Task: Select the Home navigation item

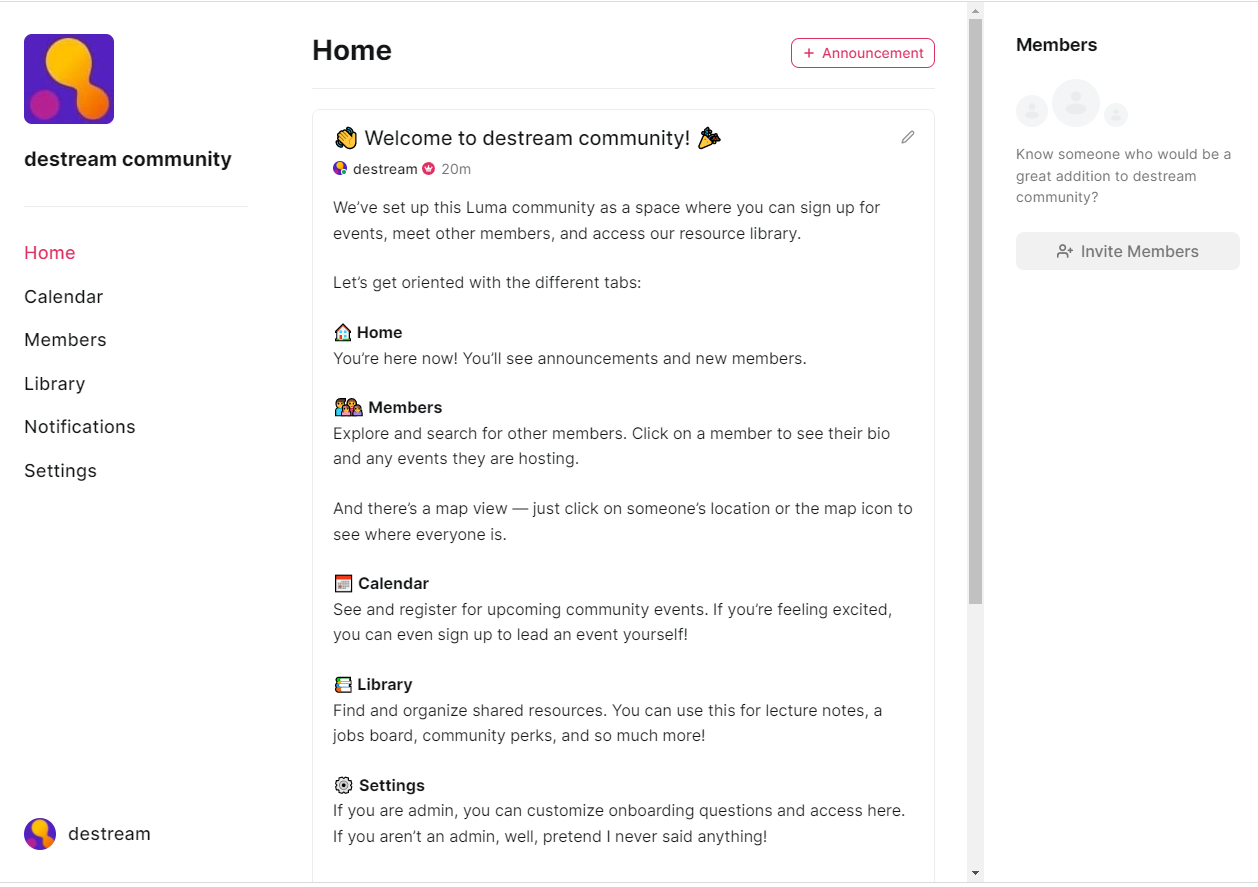Action: (50, 253)
